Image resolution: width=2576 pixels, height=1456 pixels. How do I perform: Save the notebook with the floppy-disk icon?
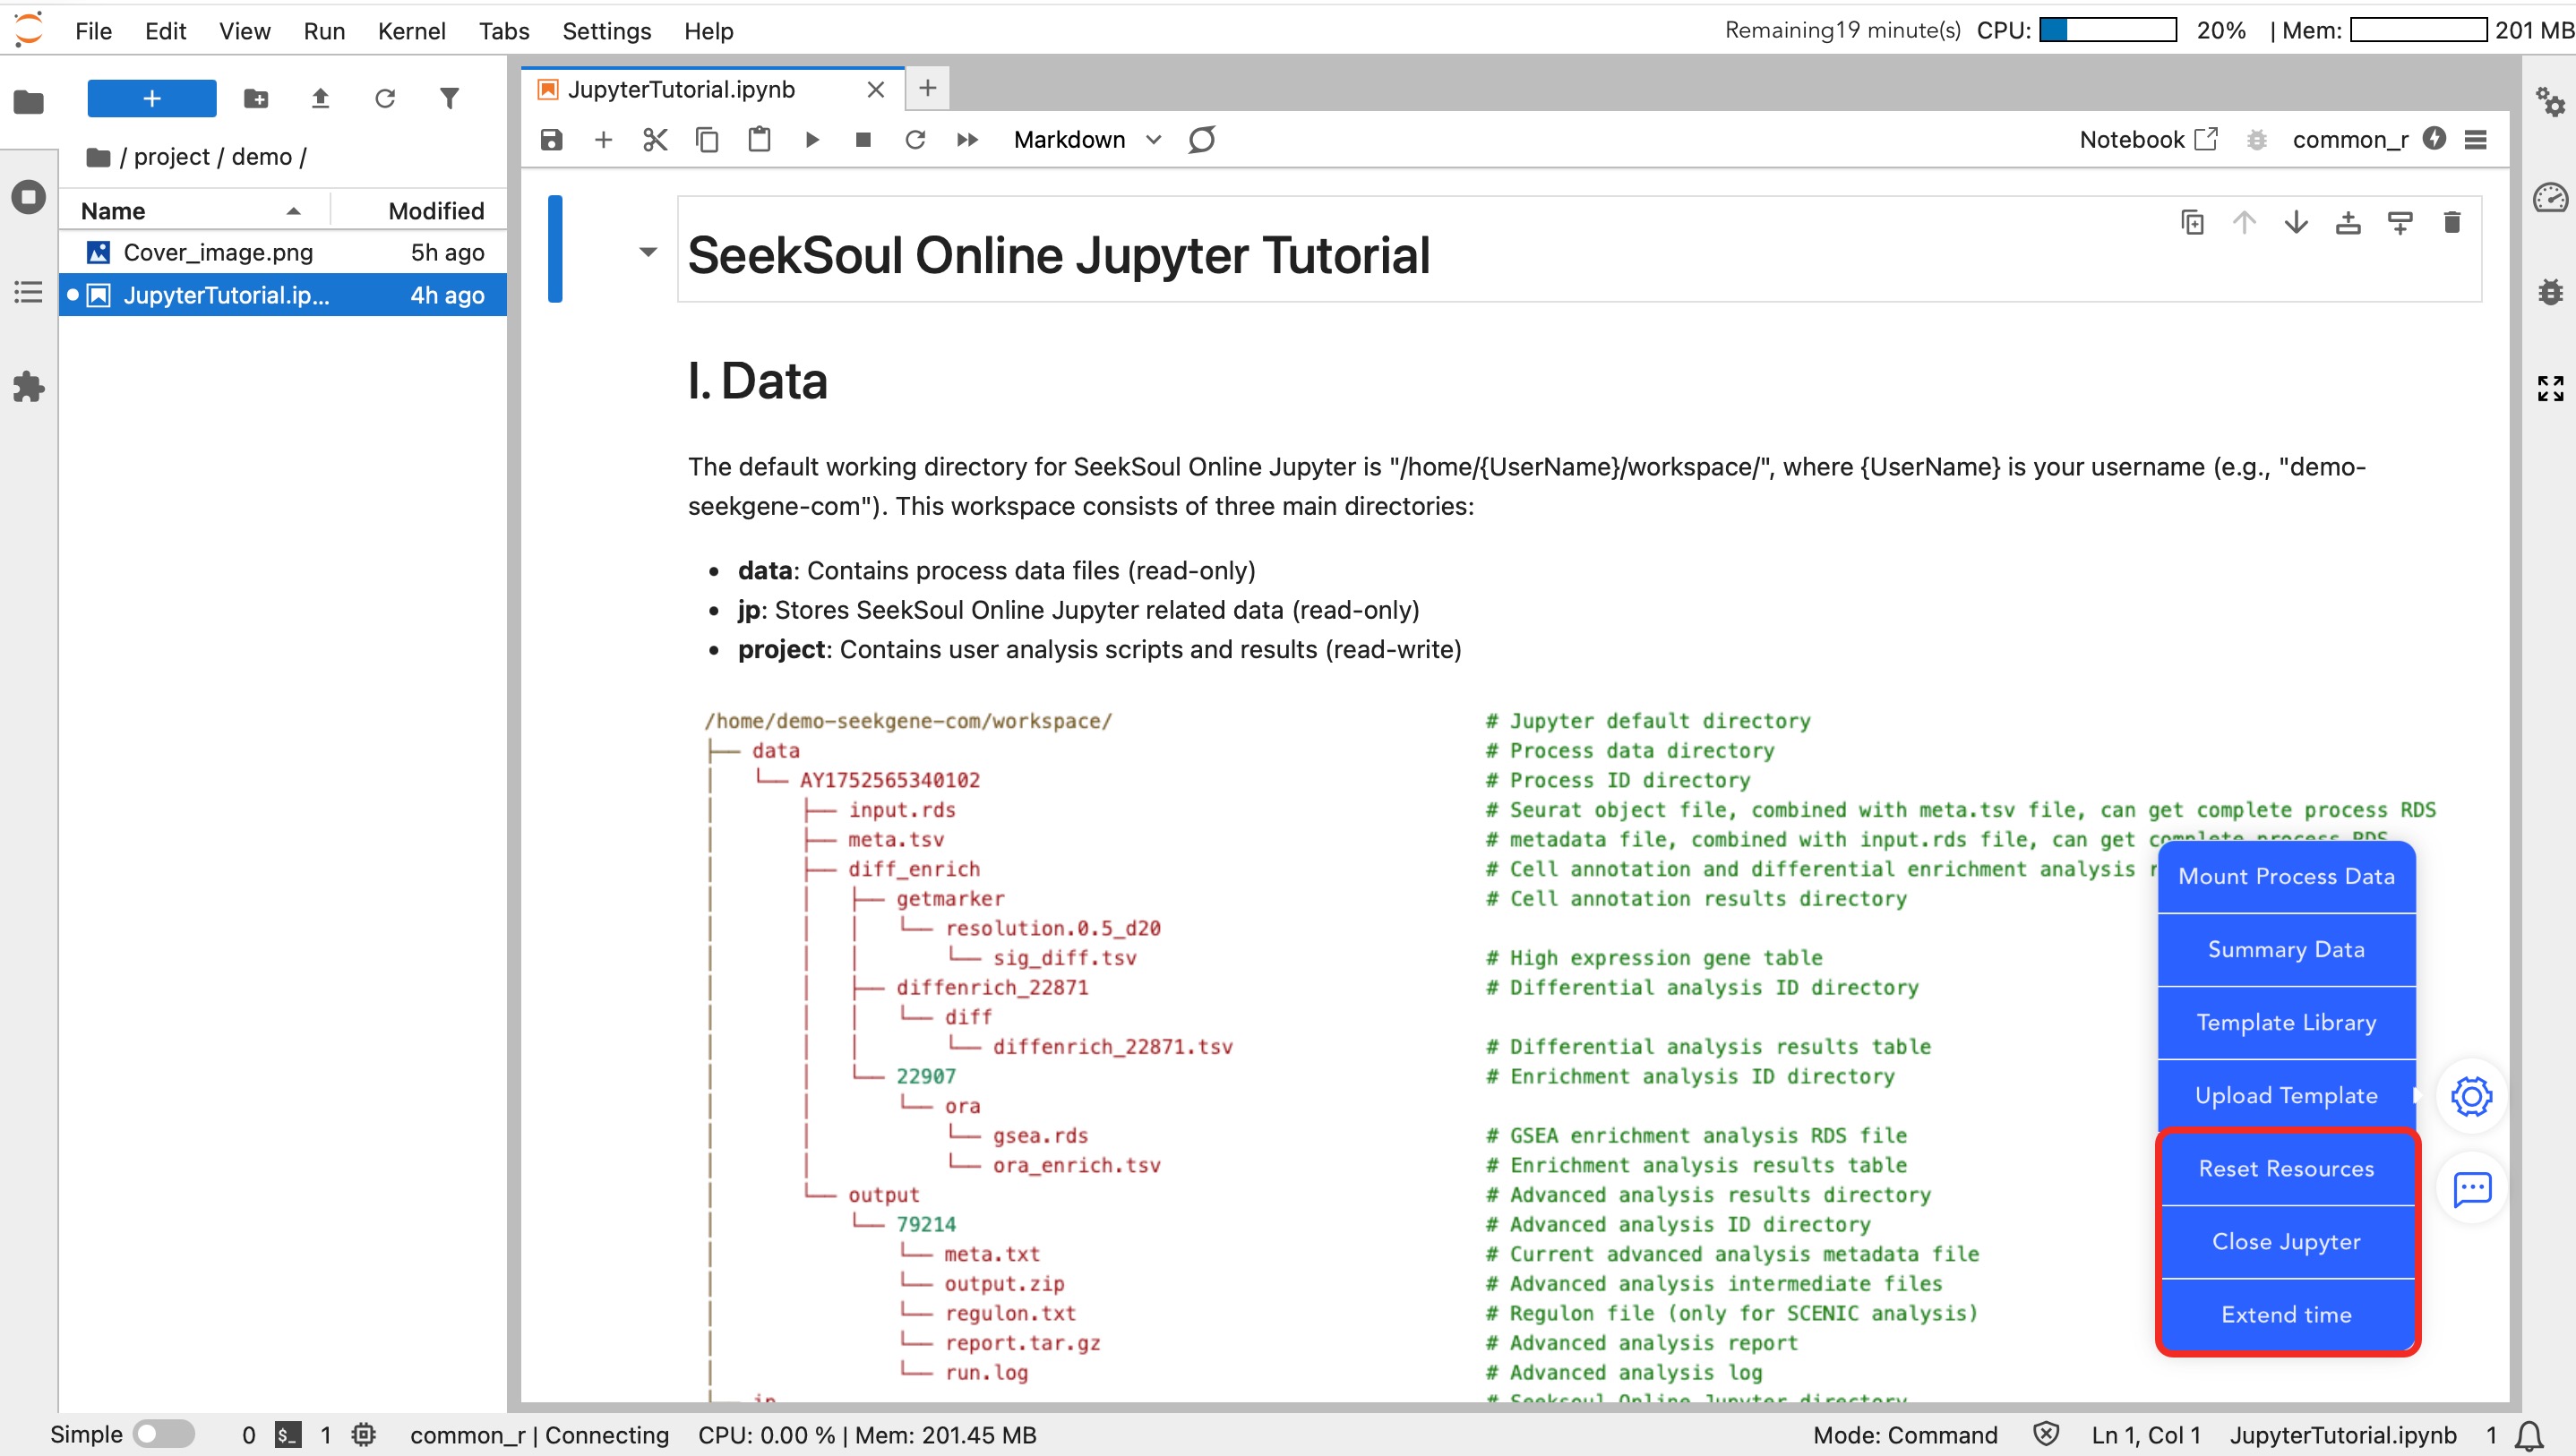[x=551, y=140]
